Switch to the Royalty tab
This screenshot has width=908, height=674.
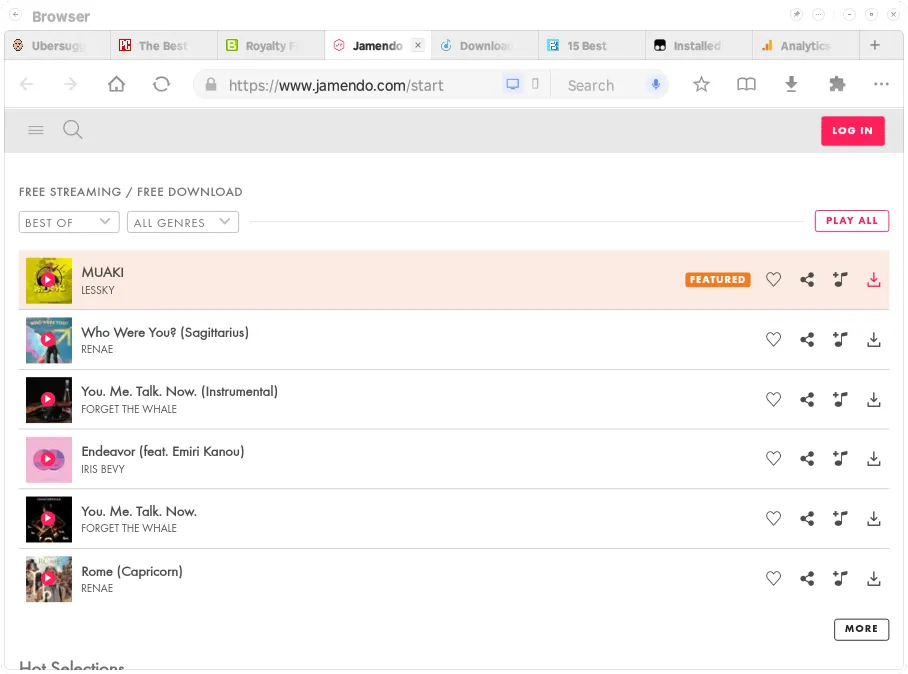270,45
